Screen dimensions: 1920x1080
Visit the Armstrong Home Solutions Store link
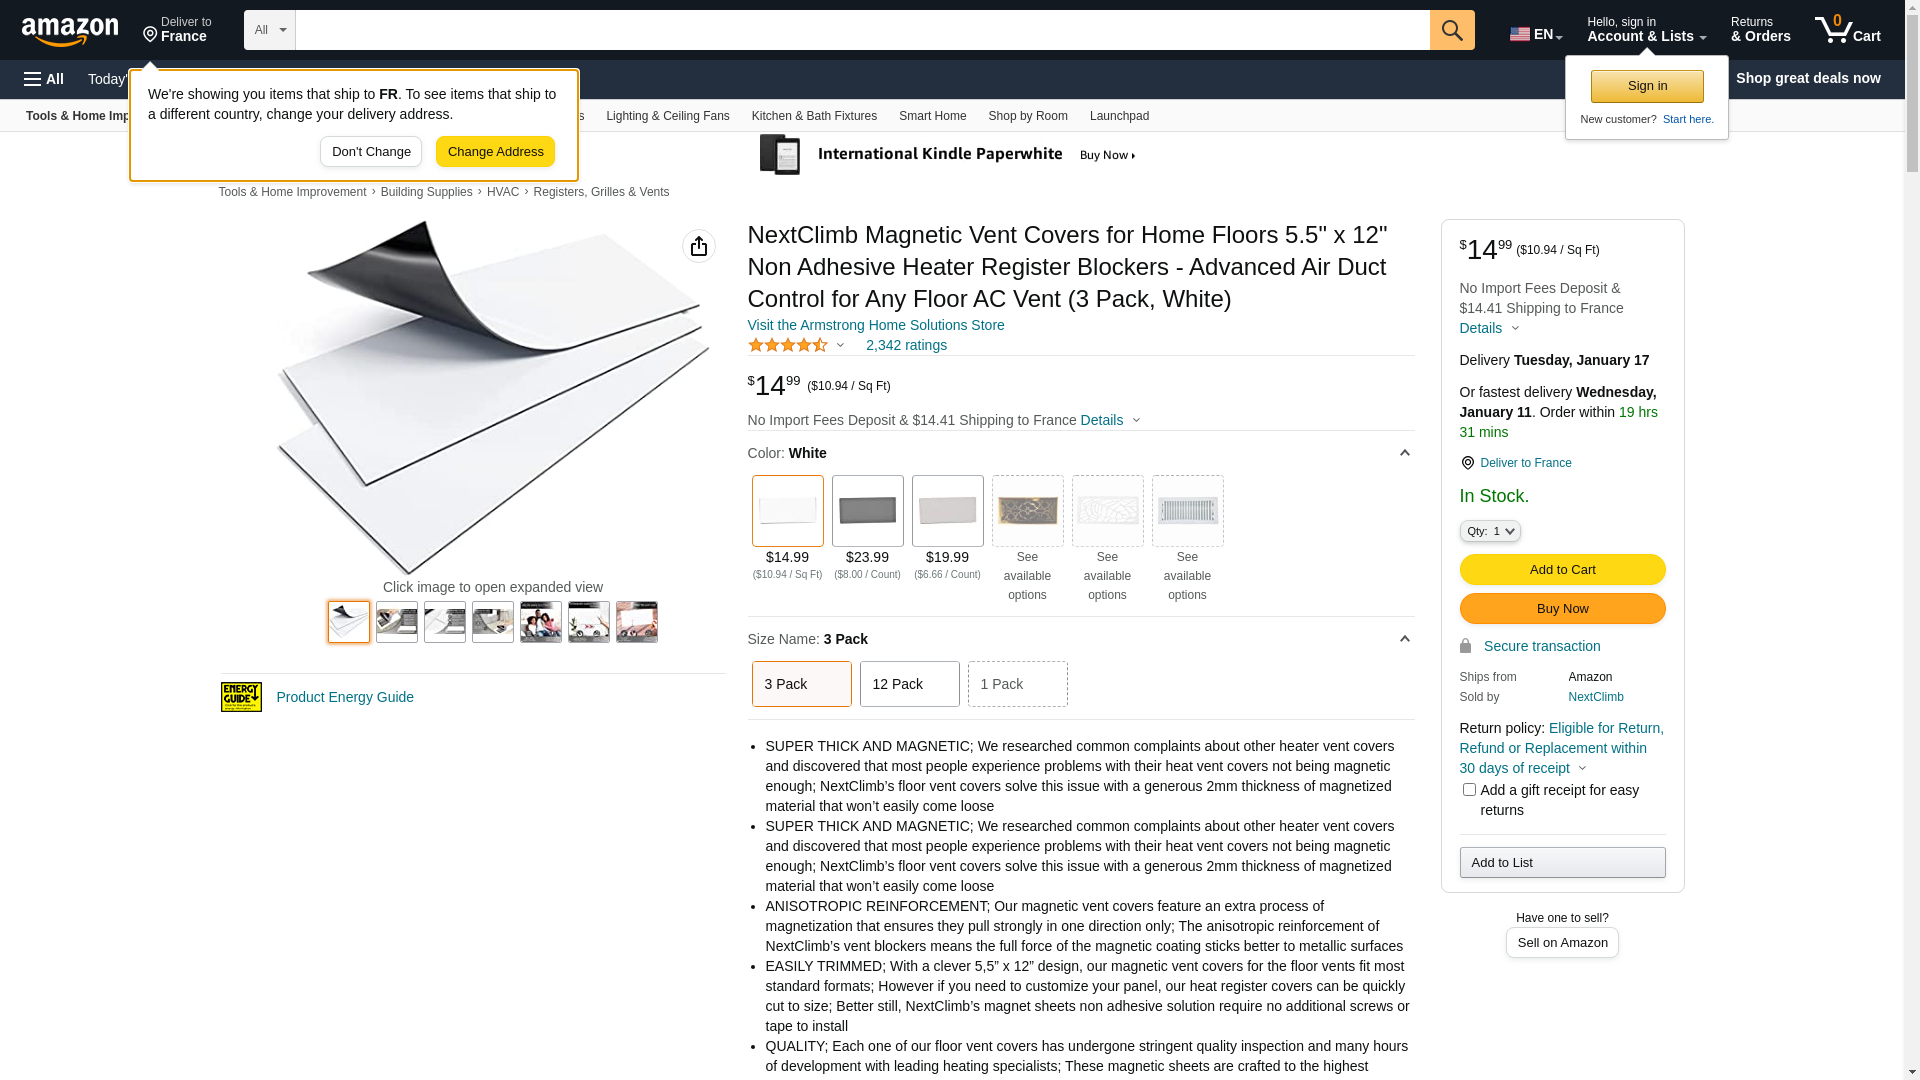[875, 325]
